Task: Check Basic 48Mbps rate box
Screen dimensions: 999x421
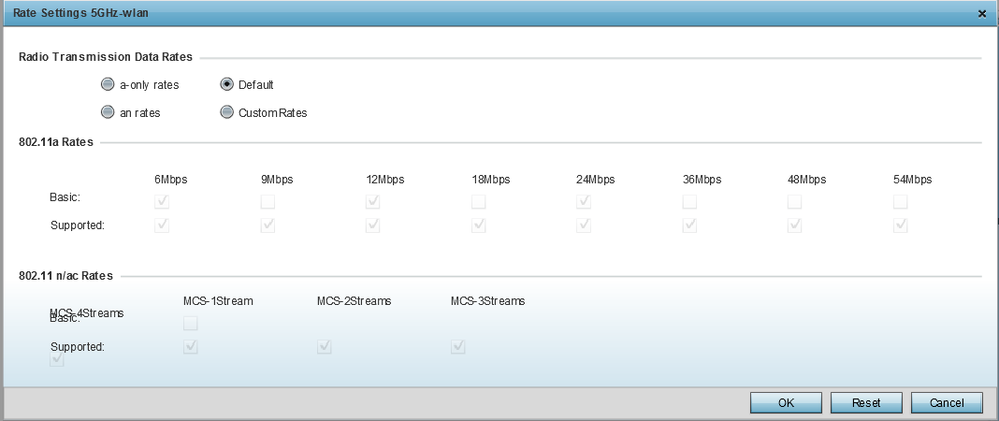Action: pos(795,202)
